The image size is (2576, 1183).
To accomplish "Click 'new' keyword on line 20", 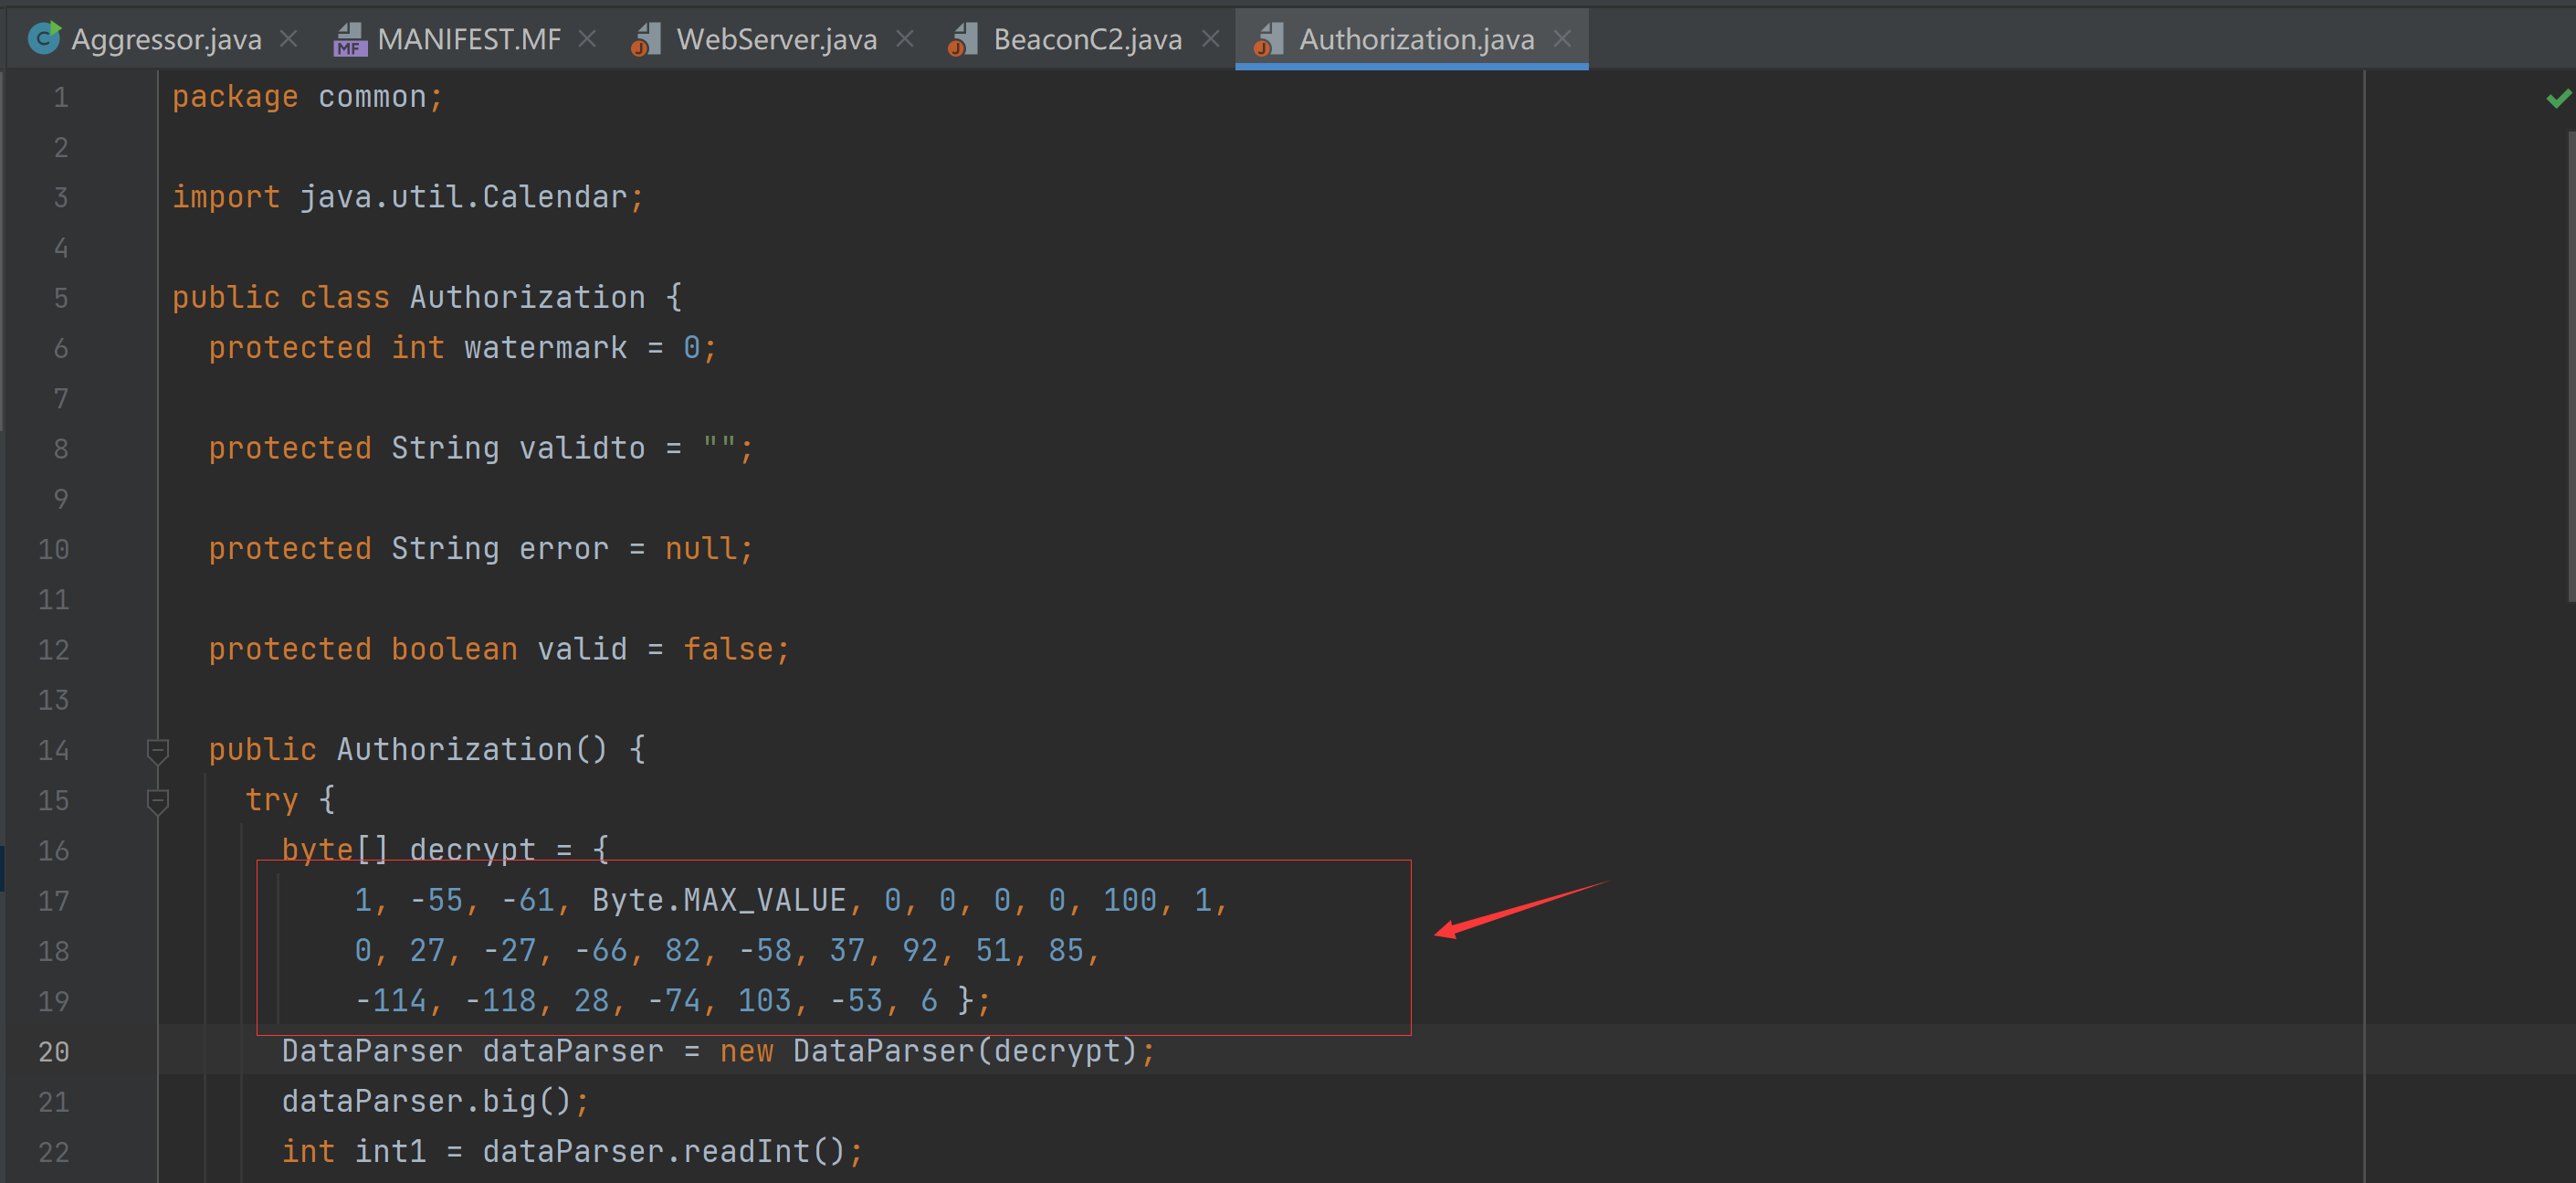I will pyautogui.click(x=747, y=1051).
